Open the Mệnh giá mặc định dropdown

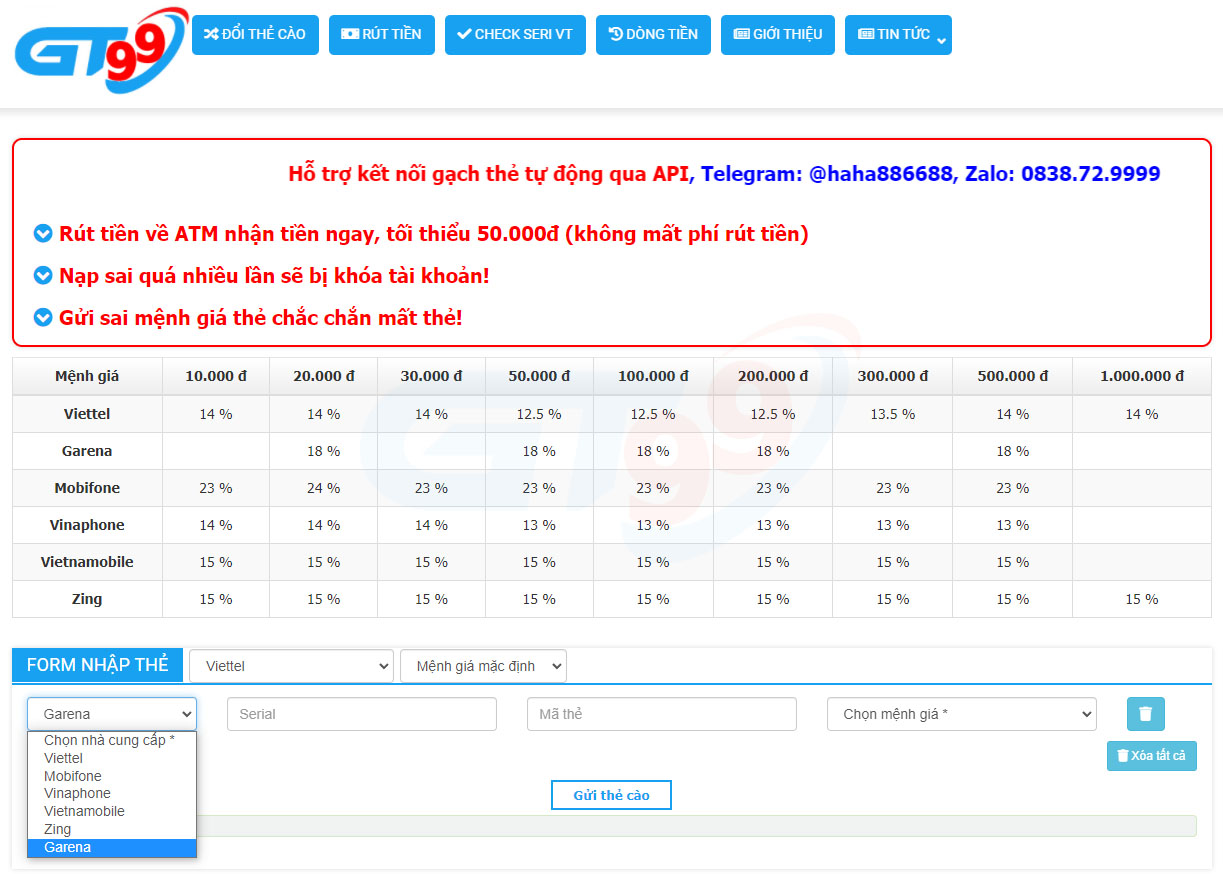point(483,666)
